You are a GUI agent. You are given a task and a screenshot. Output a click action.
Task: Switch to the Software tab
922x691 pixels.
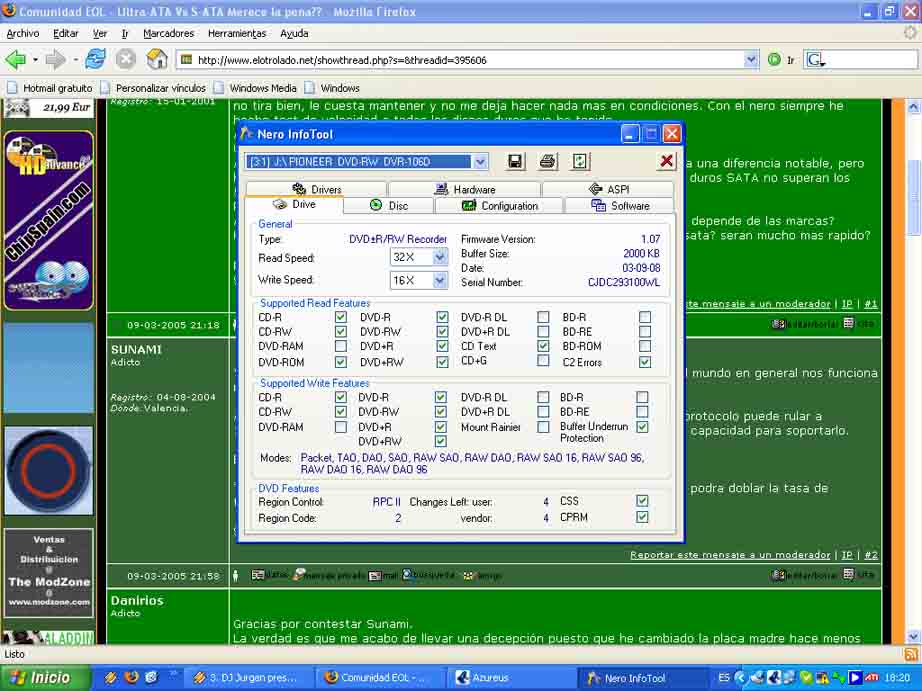pos(619,206)
